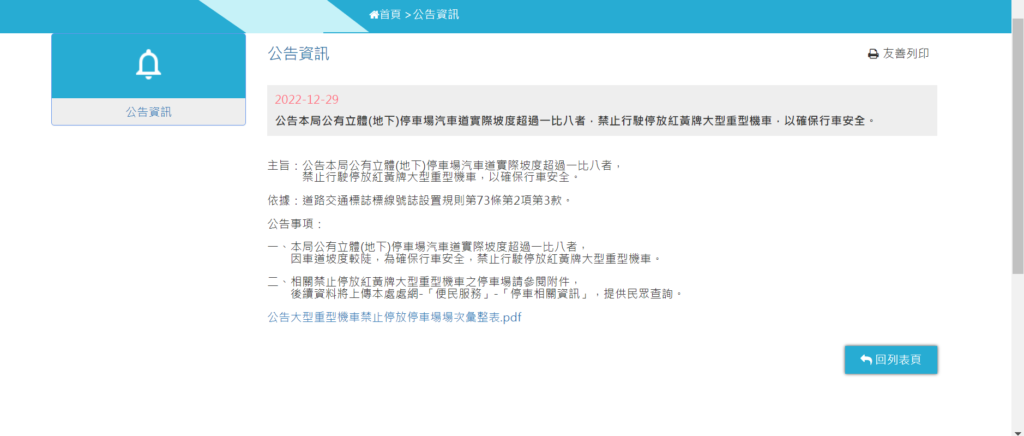Click the paragraph beginning 一、本局公有立體
The image size is (1024, 436).
tap(465, 253)
